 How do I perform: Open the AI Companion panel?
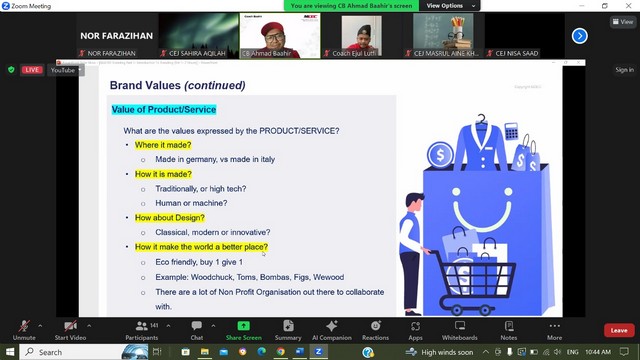331,330
